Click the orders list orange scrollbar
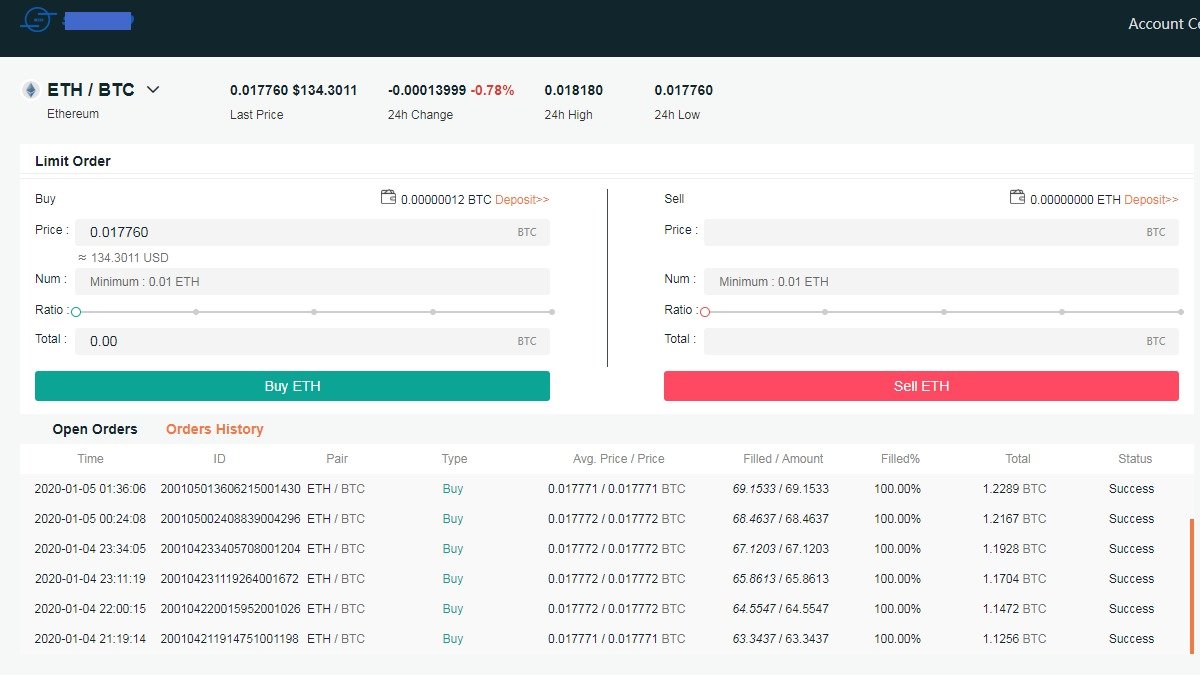The image size is (1200, 675). (1190, 585)
